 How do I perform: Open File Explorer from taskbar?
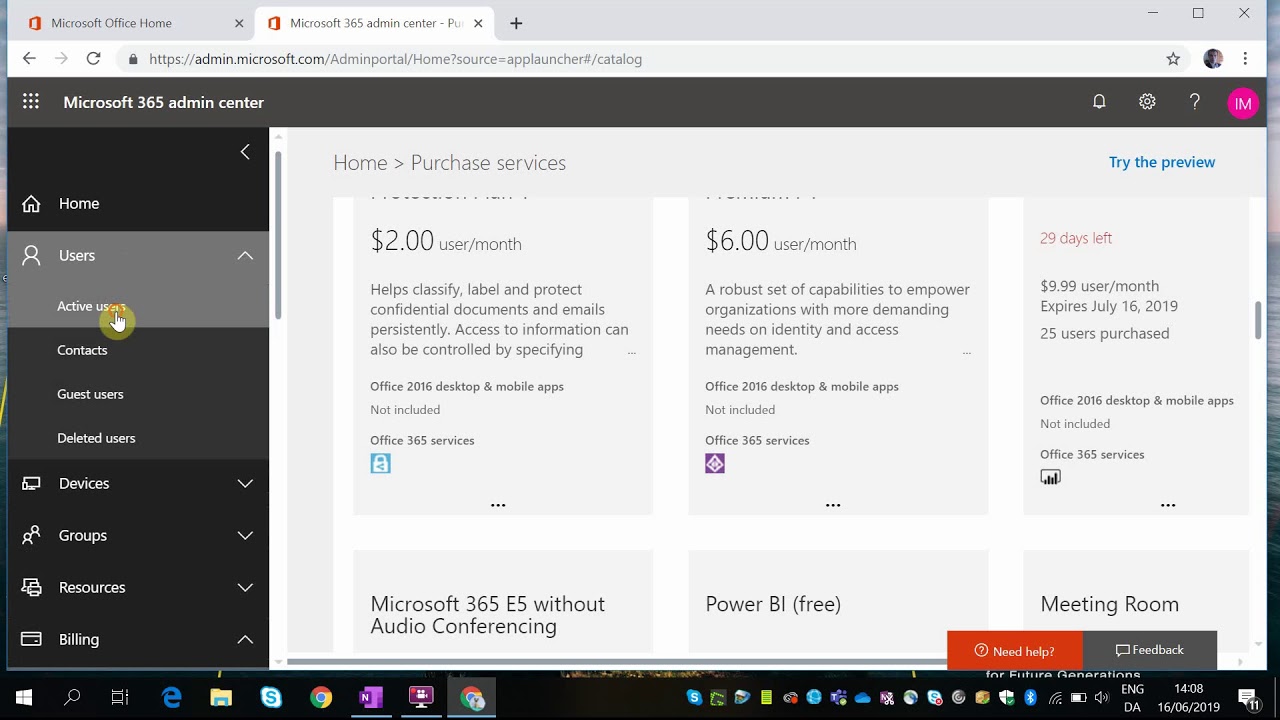221,697
